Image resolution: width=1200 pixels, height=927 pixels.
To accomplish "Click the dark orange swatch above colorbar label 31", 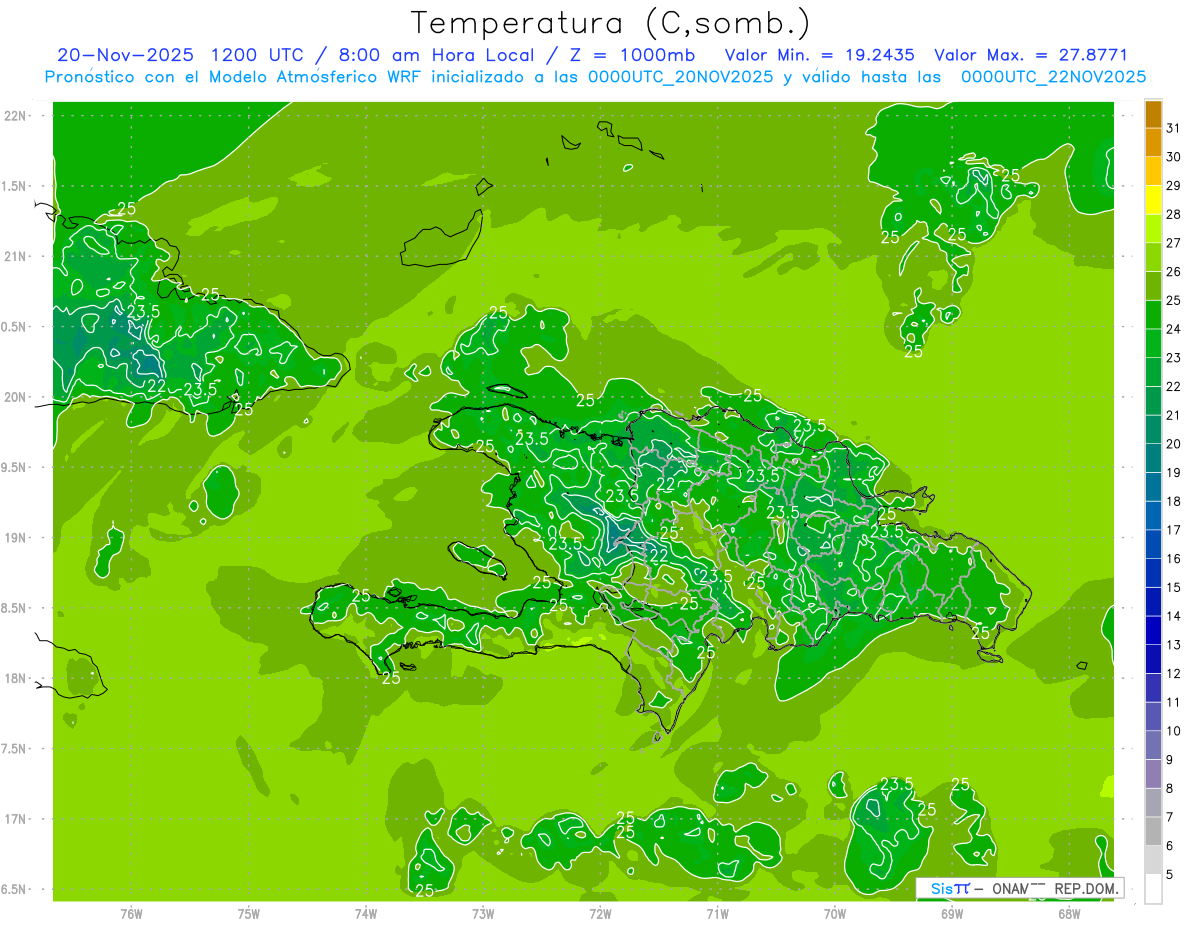I will [x=1153, y=114].
